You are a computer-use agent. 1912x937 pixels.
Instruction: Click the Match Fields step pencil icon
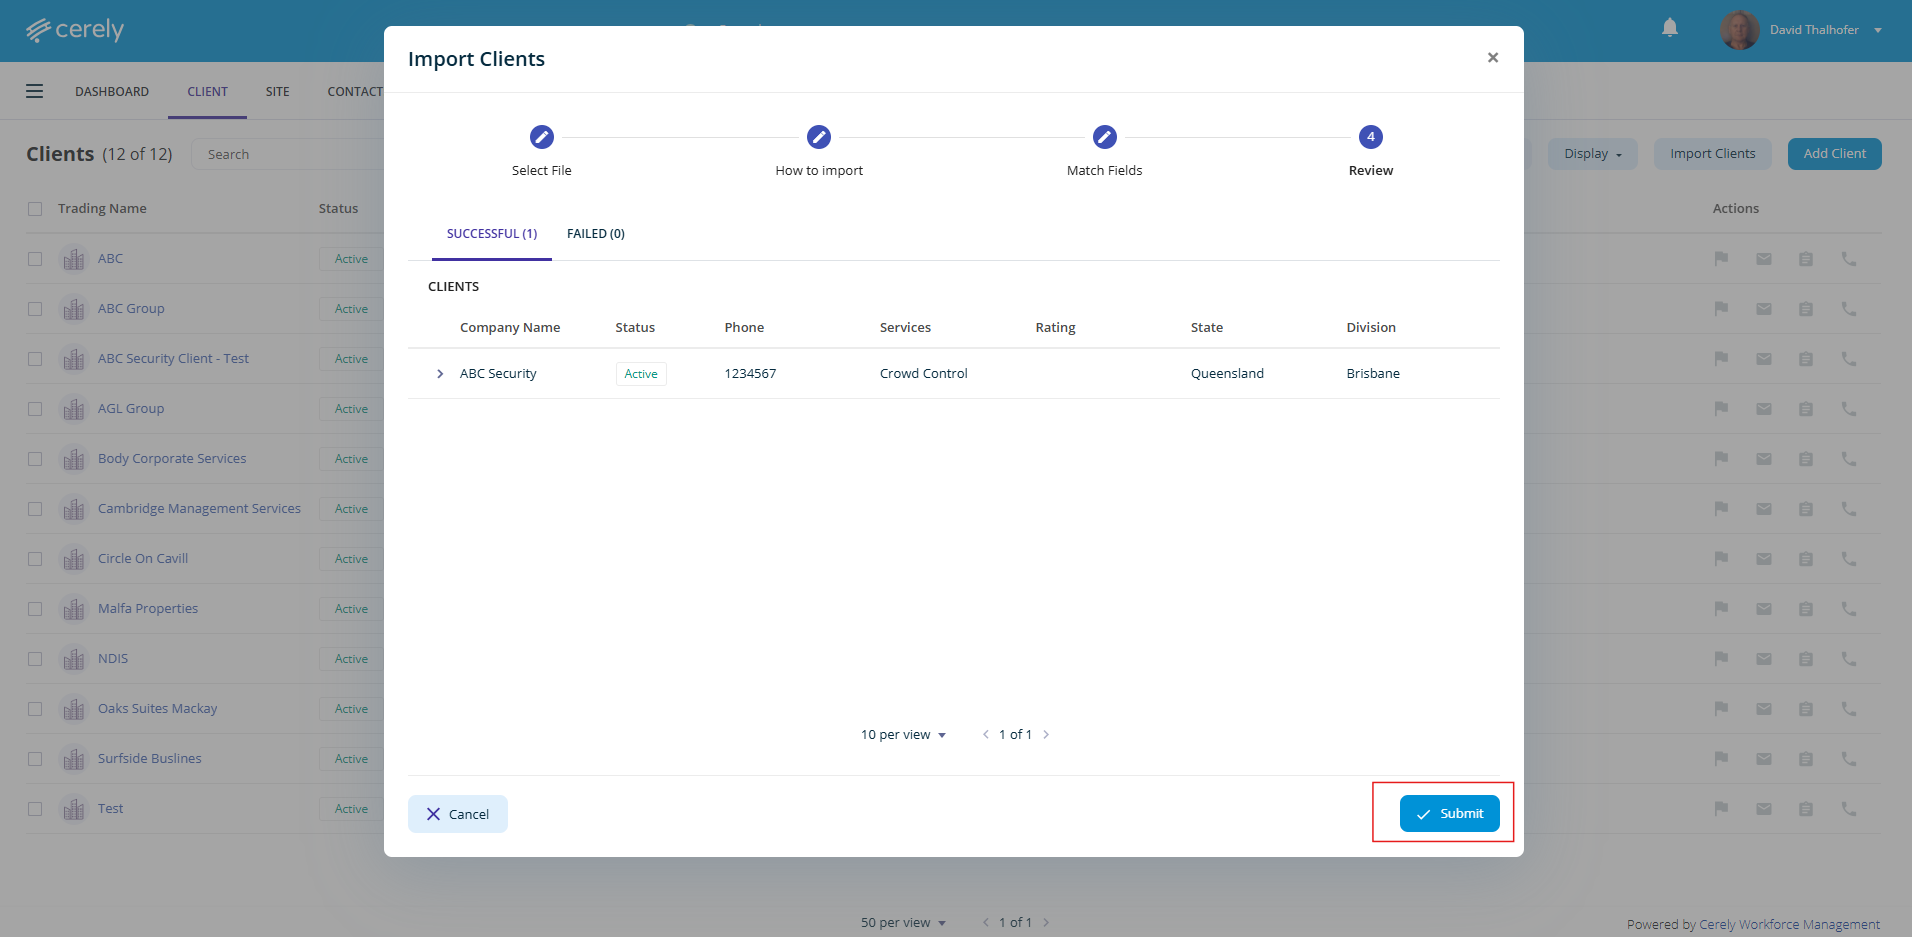click(x=1104, y=137)
